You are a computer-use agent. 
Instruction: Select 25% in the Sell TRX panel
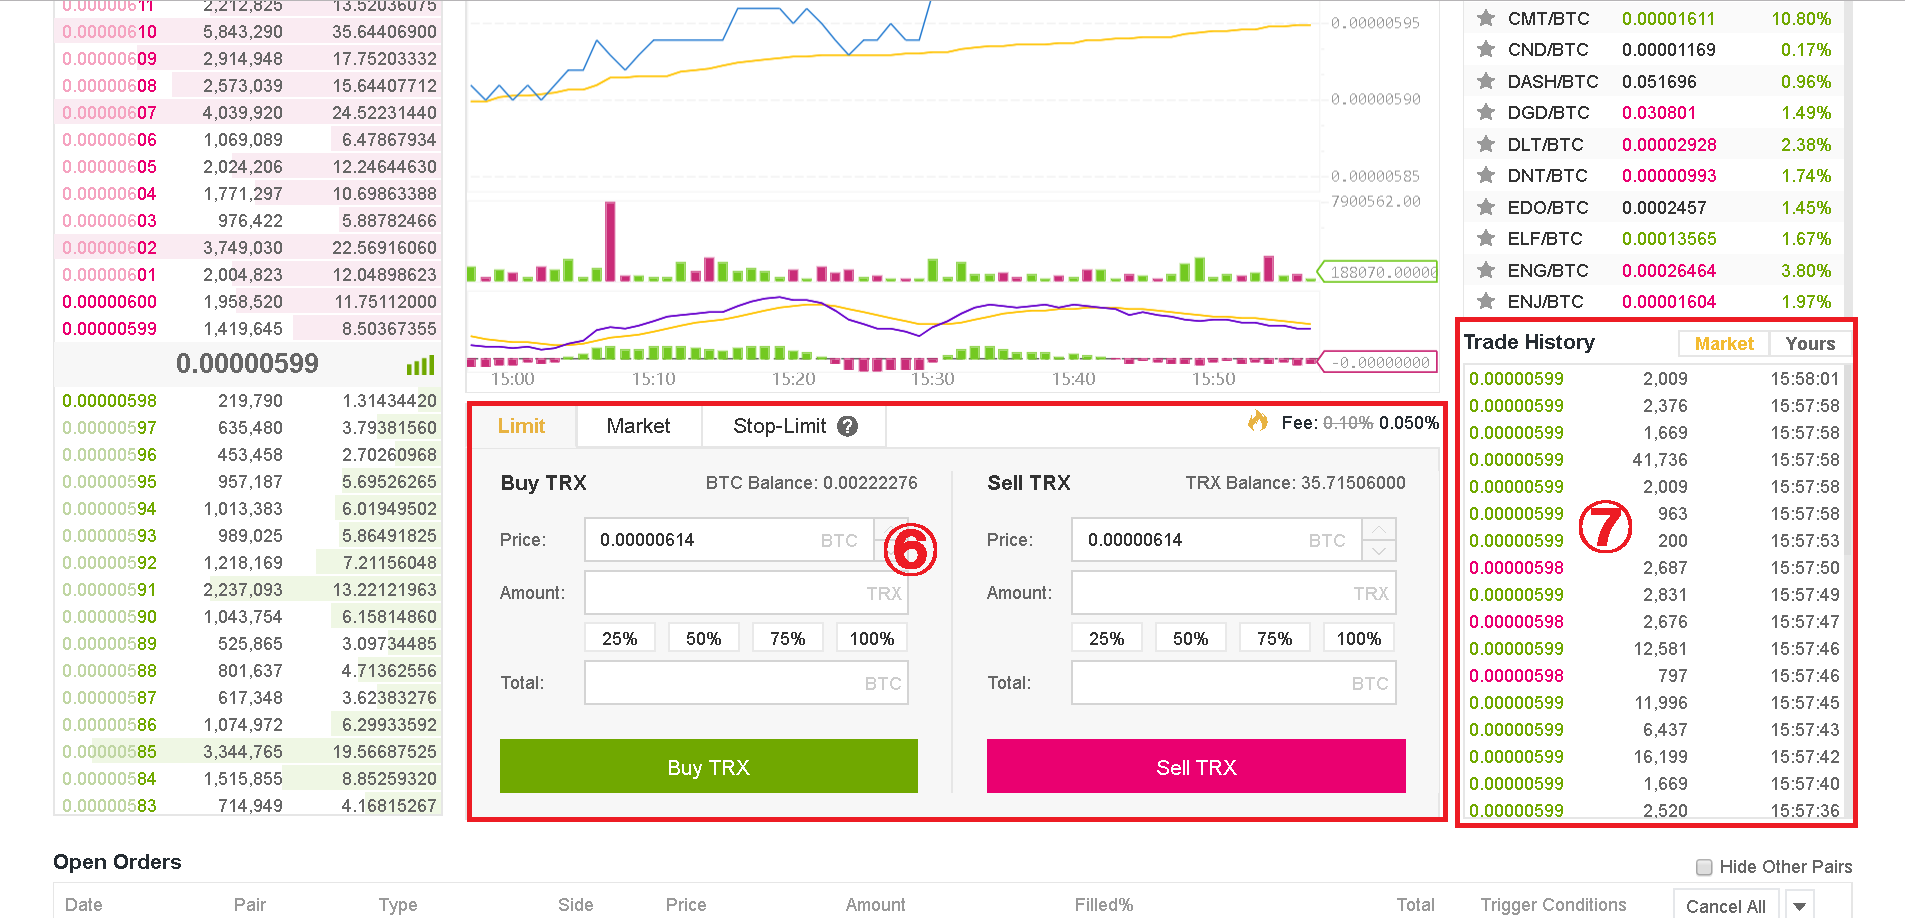(x=1107, y=638)
